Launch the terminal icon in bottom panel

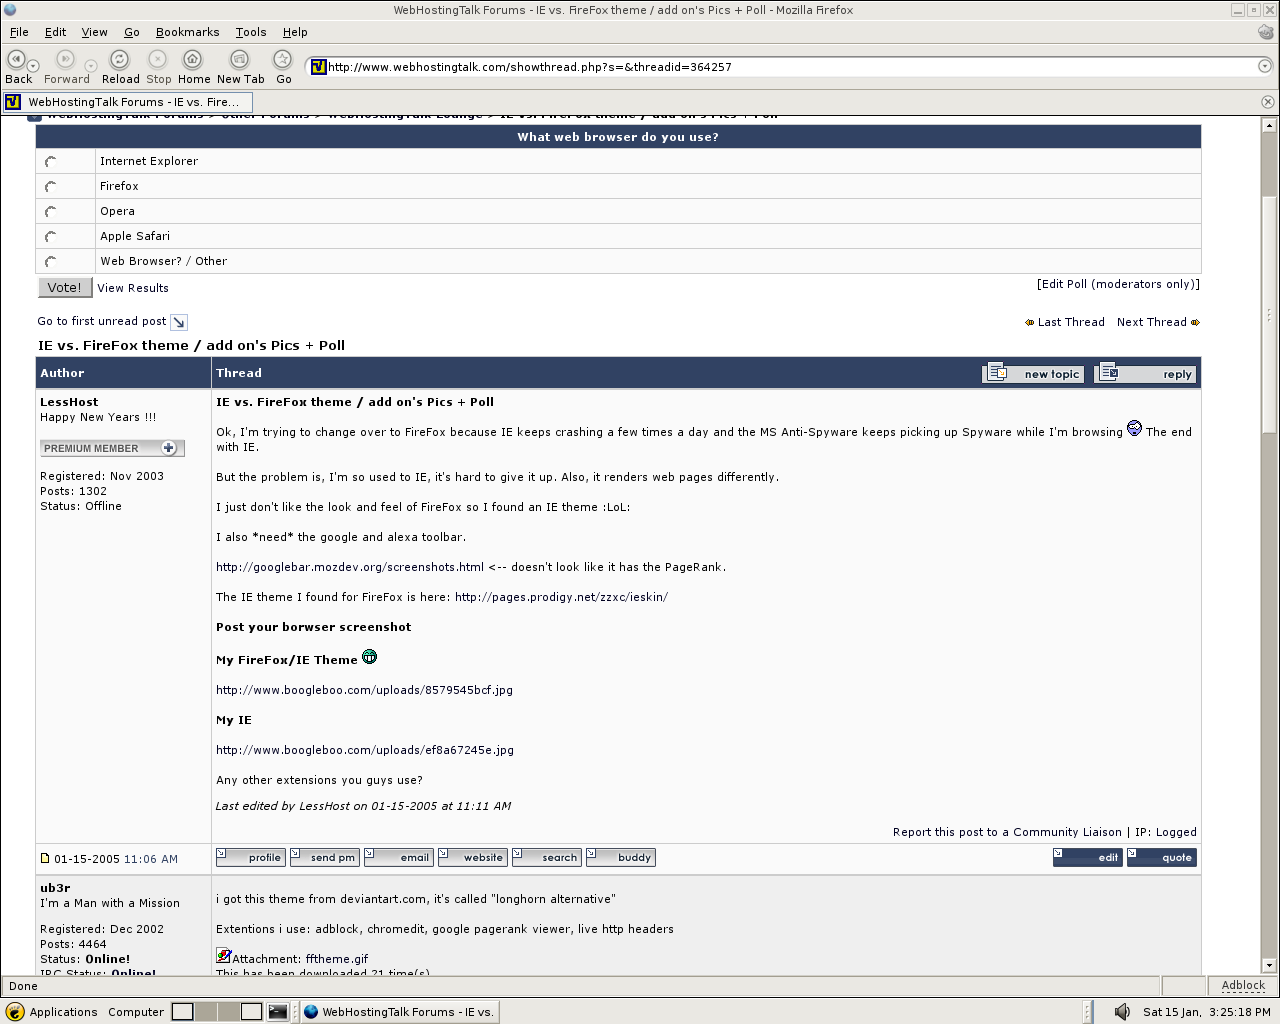[x=278, y=1011]
